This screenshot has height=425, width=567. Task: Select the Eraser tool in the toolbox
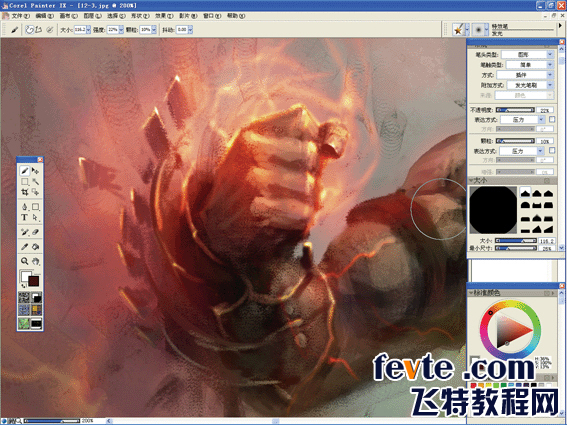coord(35,232)
